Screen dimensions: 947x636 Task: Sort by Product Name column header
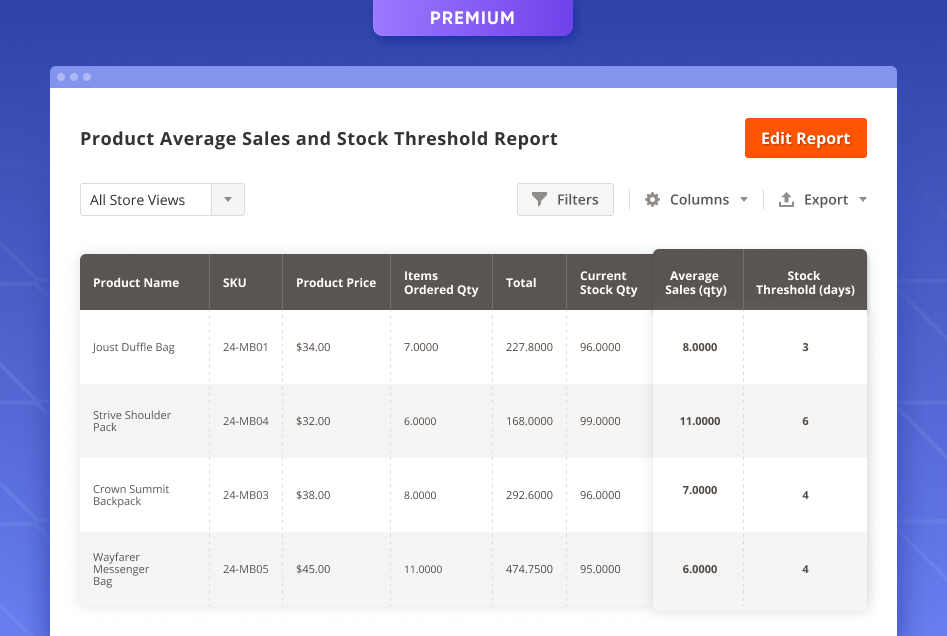136,283
